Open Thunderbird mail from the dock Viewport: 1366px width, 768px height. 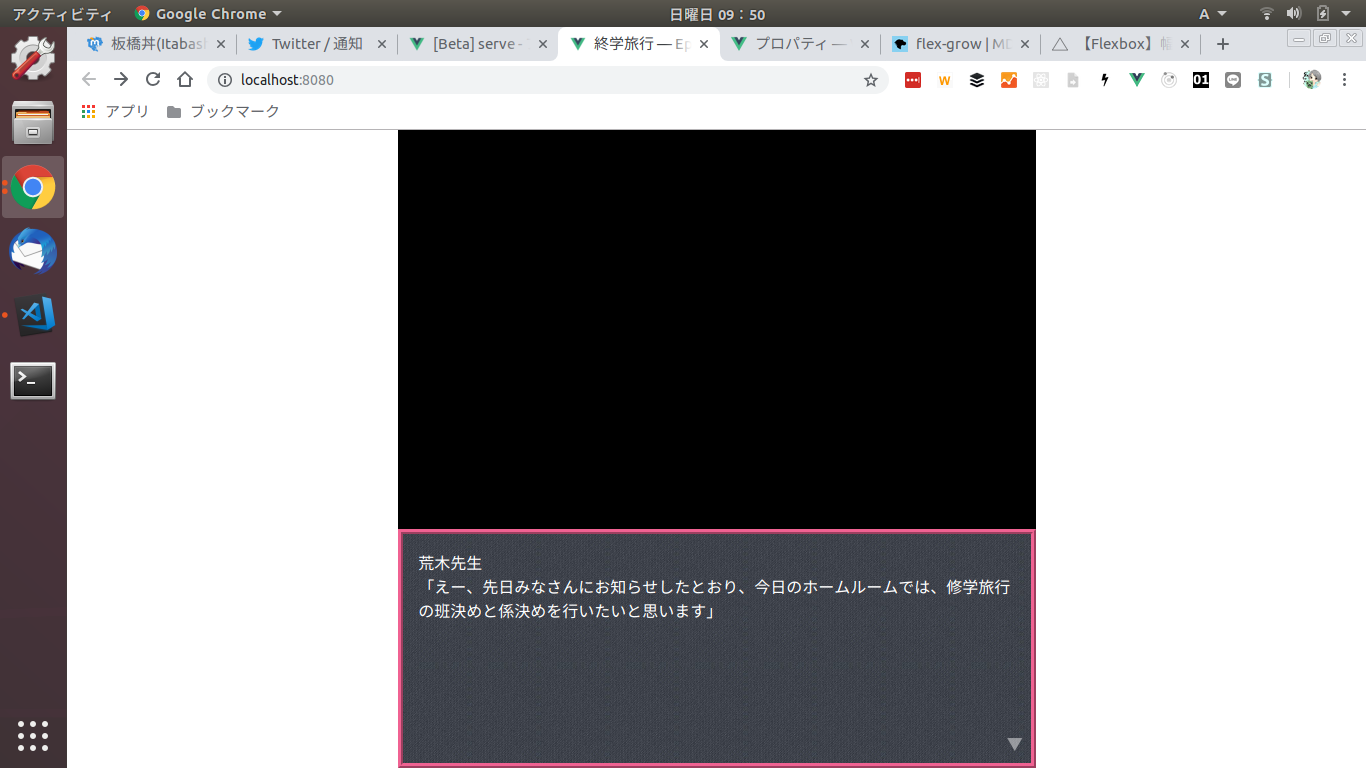[x=33, y=252]
